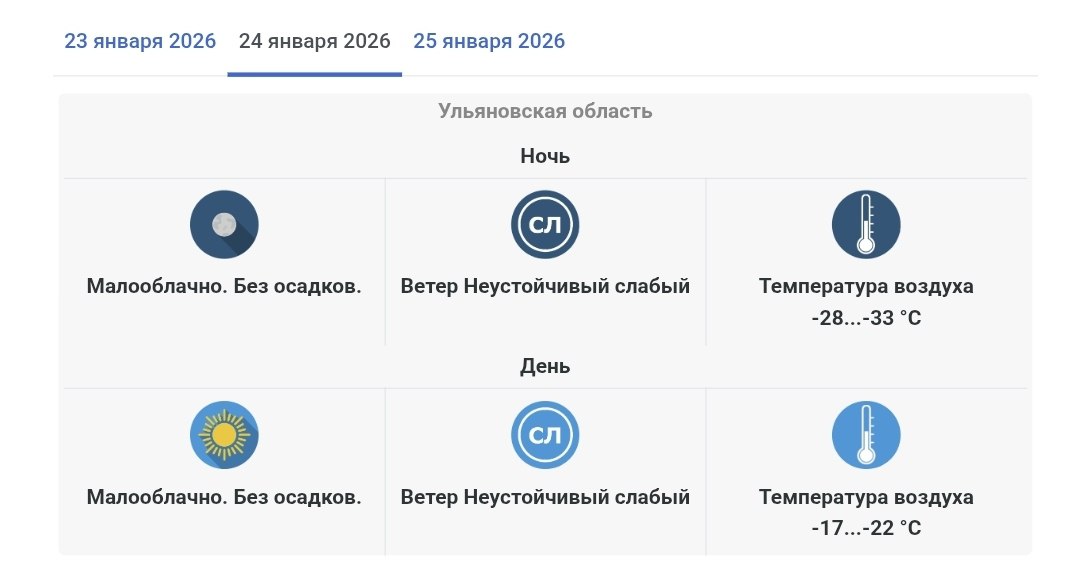Screen dimensions: 1079x569
Task: Click the light-blue СЛ wind icon under День
Action: pos(545,434)
